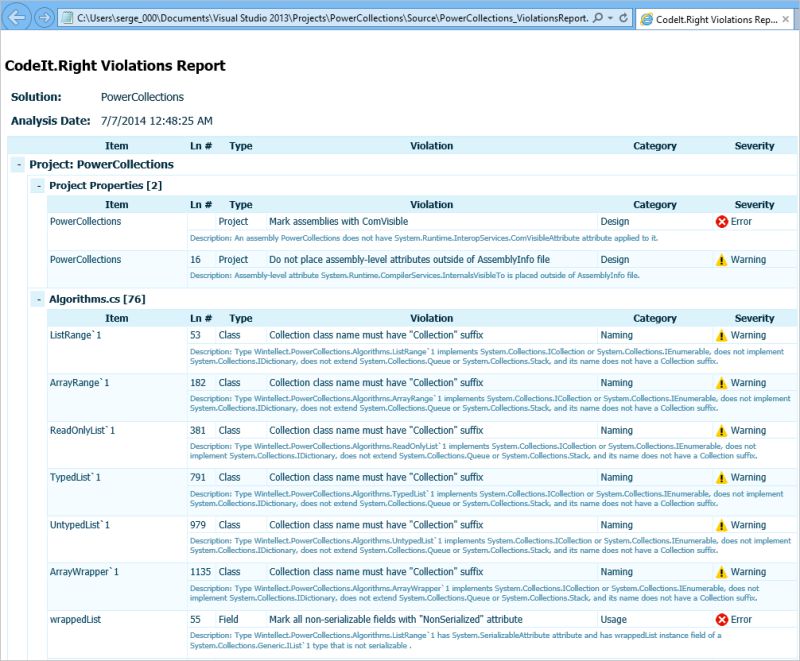Image resolution: width=800 pixels, height=661 pixels.
Task: Click the UntypedList`1 item name
Action: coord(80,525)
